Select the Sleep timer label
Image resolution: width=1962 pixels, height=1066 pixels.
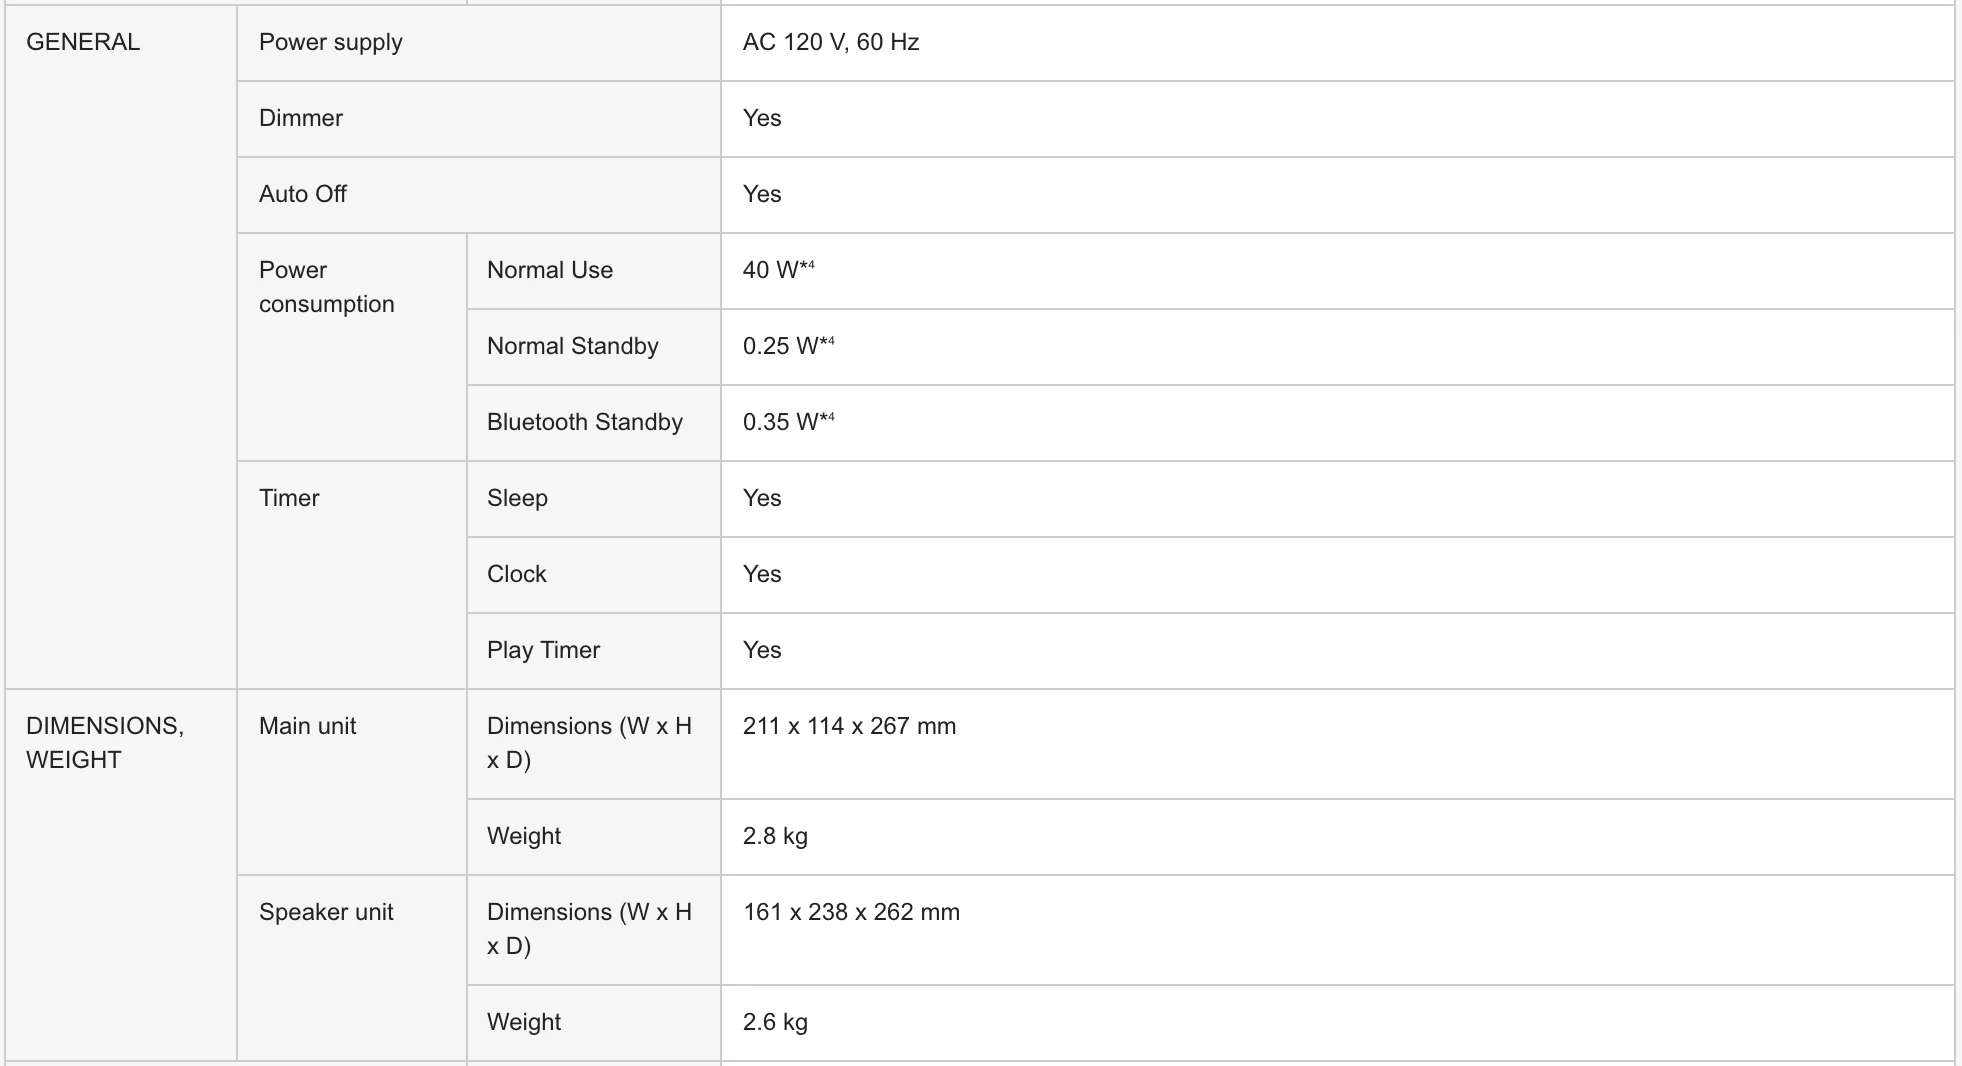tap(517, 498)
